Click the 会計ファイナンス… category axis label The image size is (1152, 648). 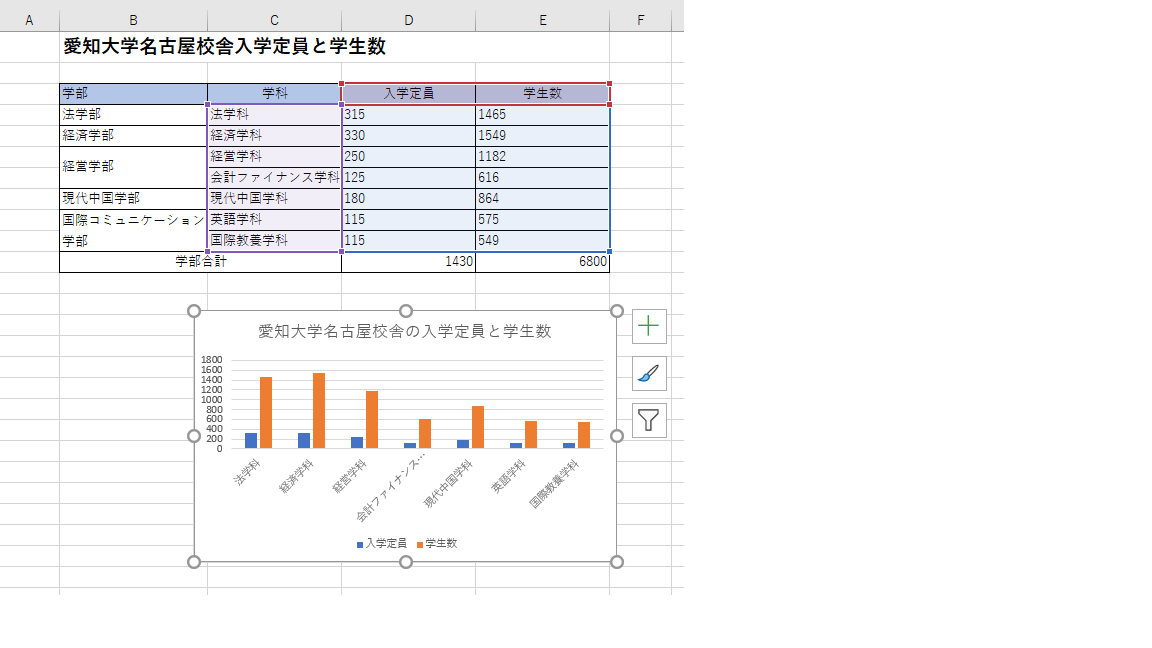pos(389,487)
